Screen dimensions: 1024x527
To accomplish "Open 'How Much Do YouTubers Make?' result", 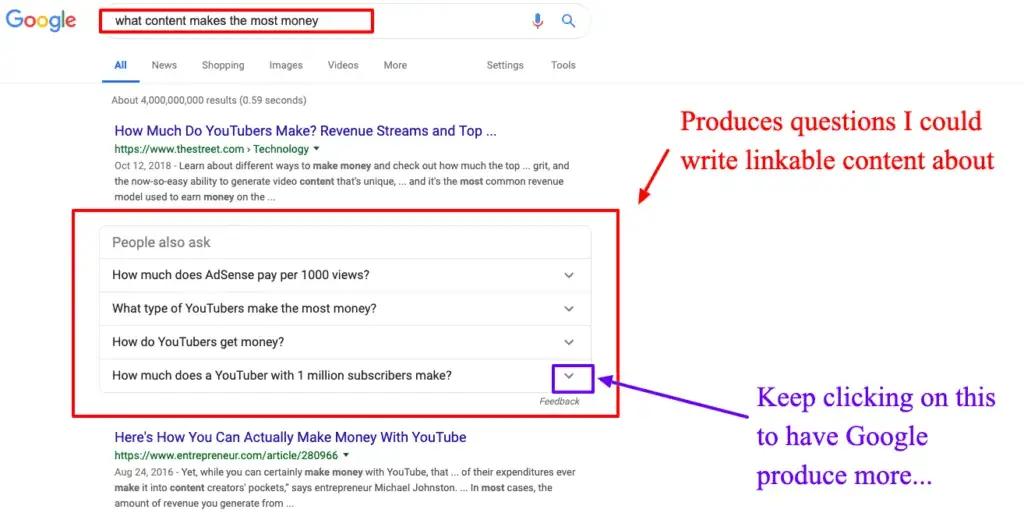I will click(x=305, y=131).
